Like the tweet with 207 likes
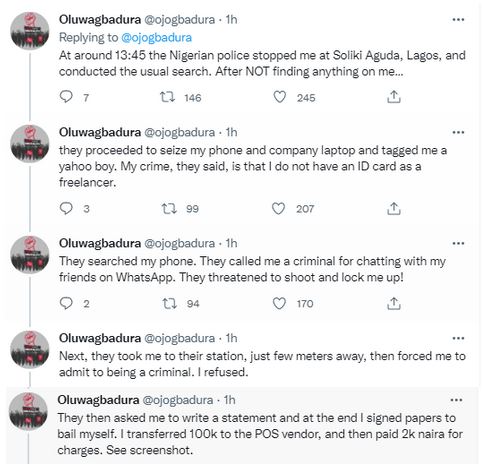 click(278, 209)
